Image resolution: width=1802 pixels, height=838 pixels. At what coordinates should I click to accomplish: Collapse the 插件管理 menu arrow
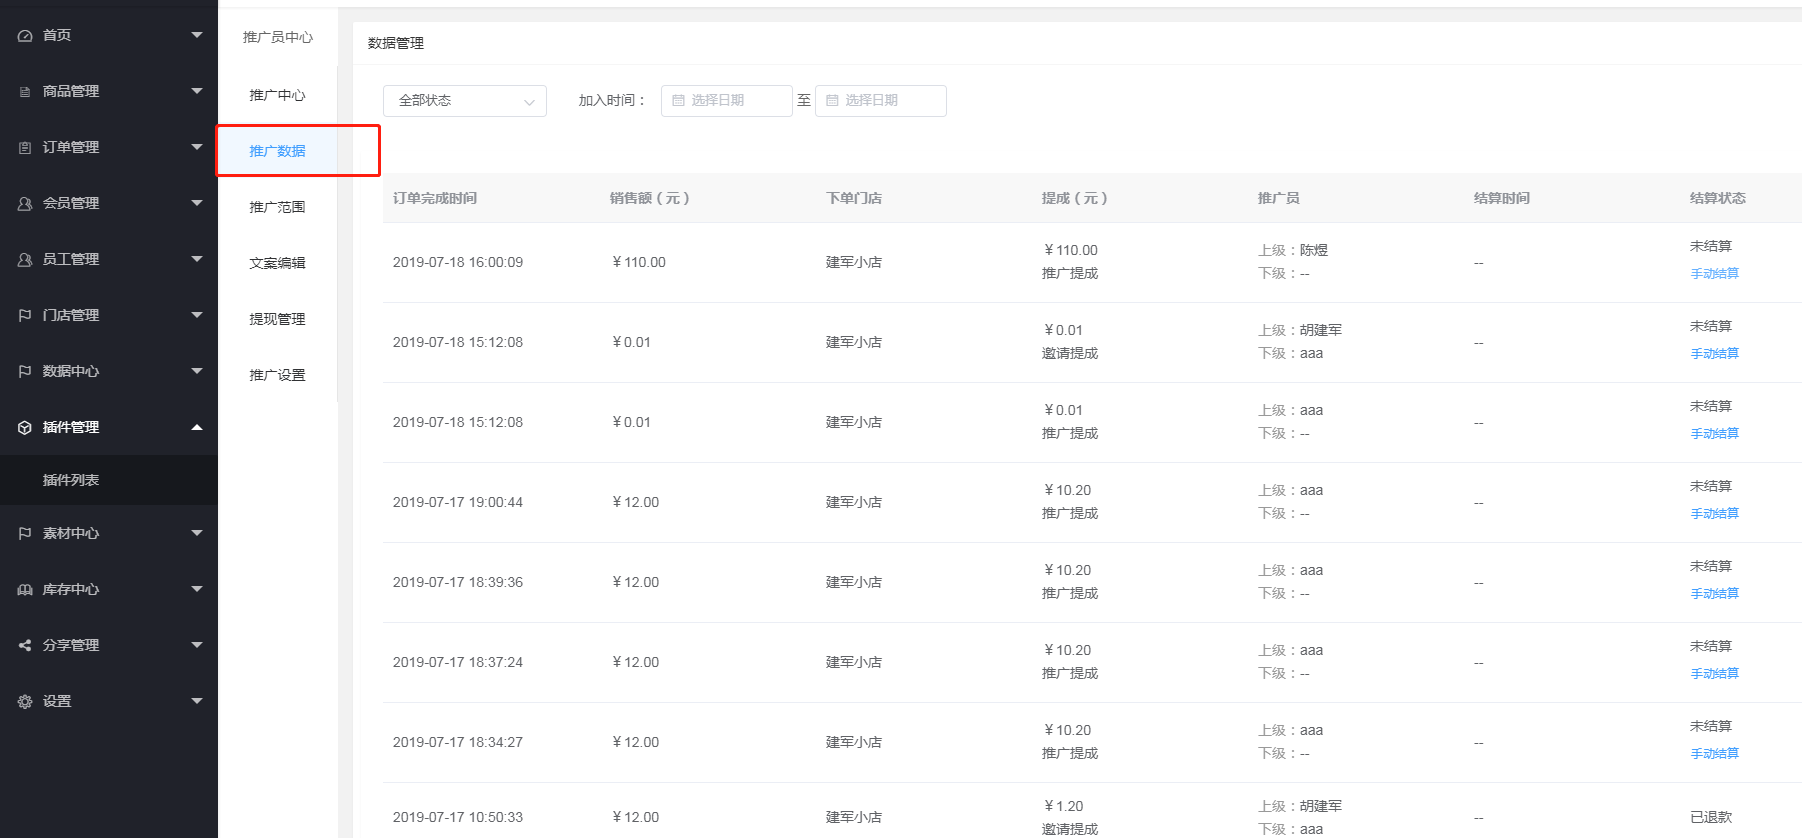pos(197,427)
